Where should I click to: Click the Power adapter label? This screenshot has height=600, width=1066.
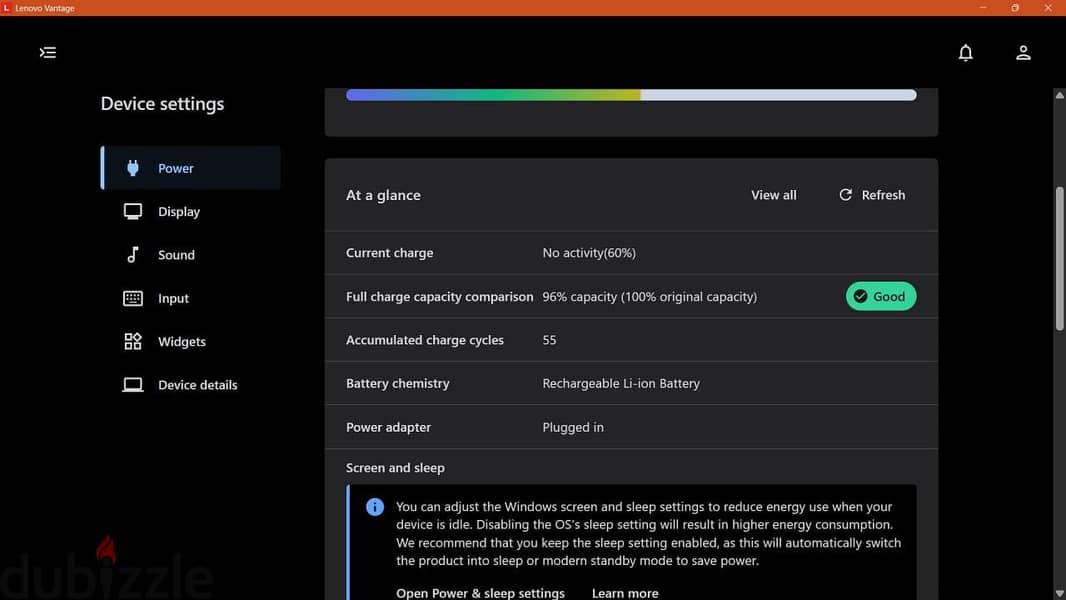(388, 427)
